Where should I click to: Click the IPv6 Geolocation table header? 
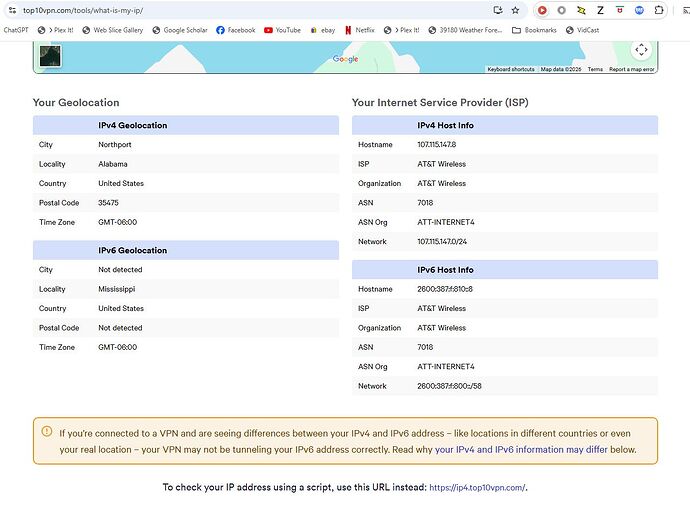point(186,250)
